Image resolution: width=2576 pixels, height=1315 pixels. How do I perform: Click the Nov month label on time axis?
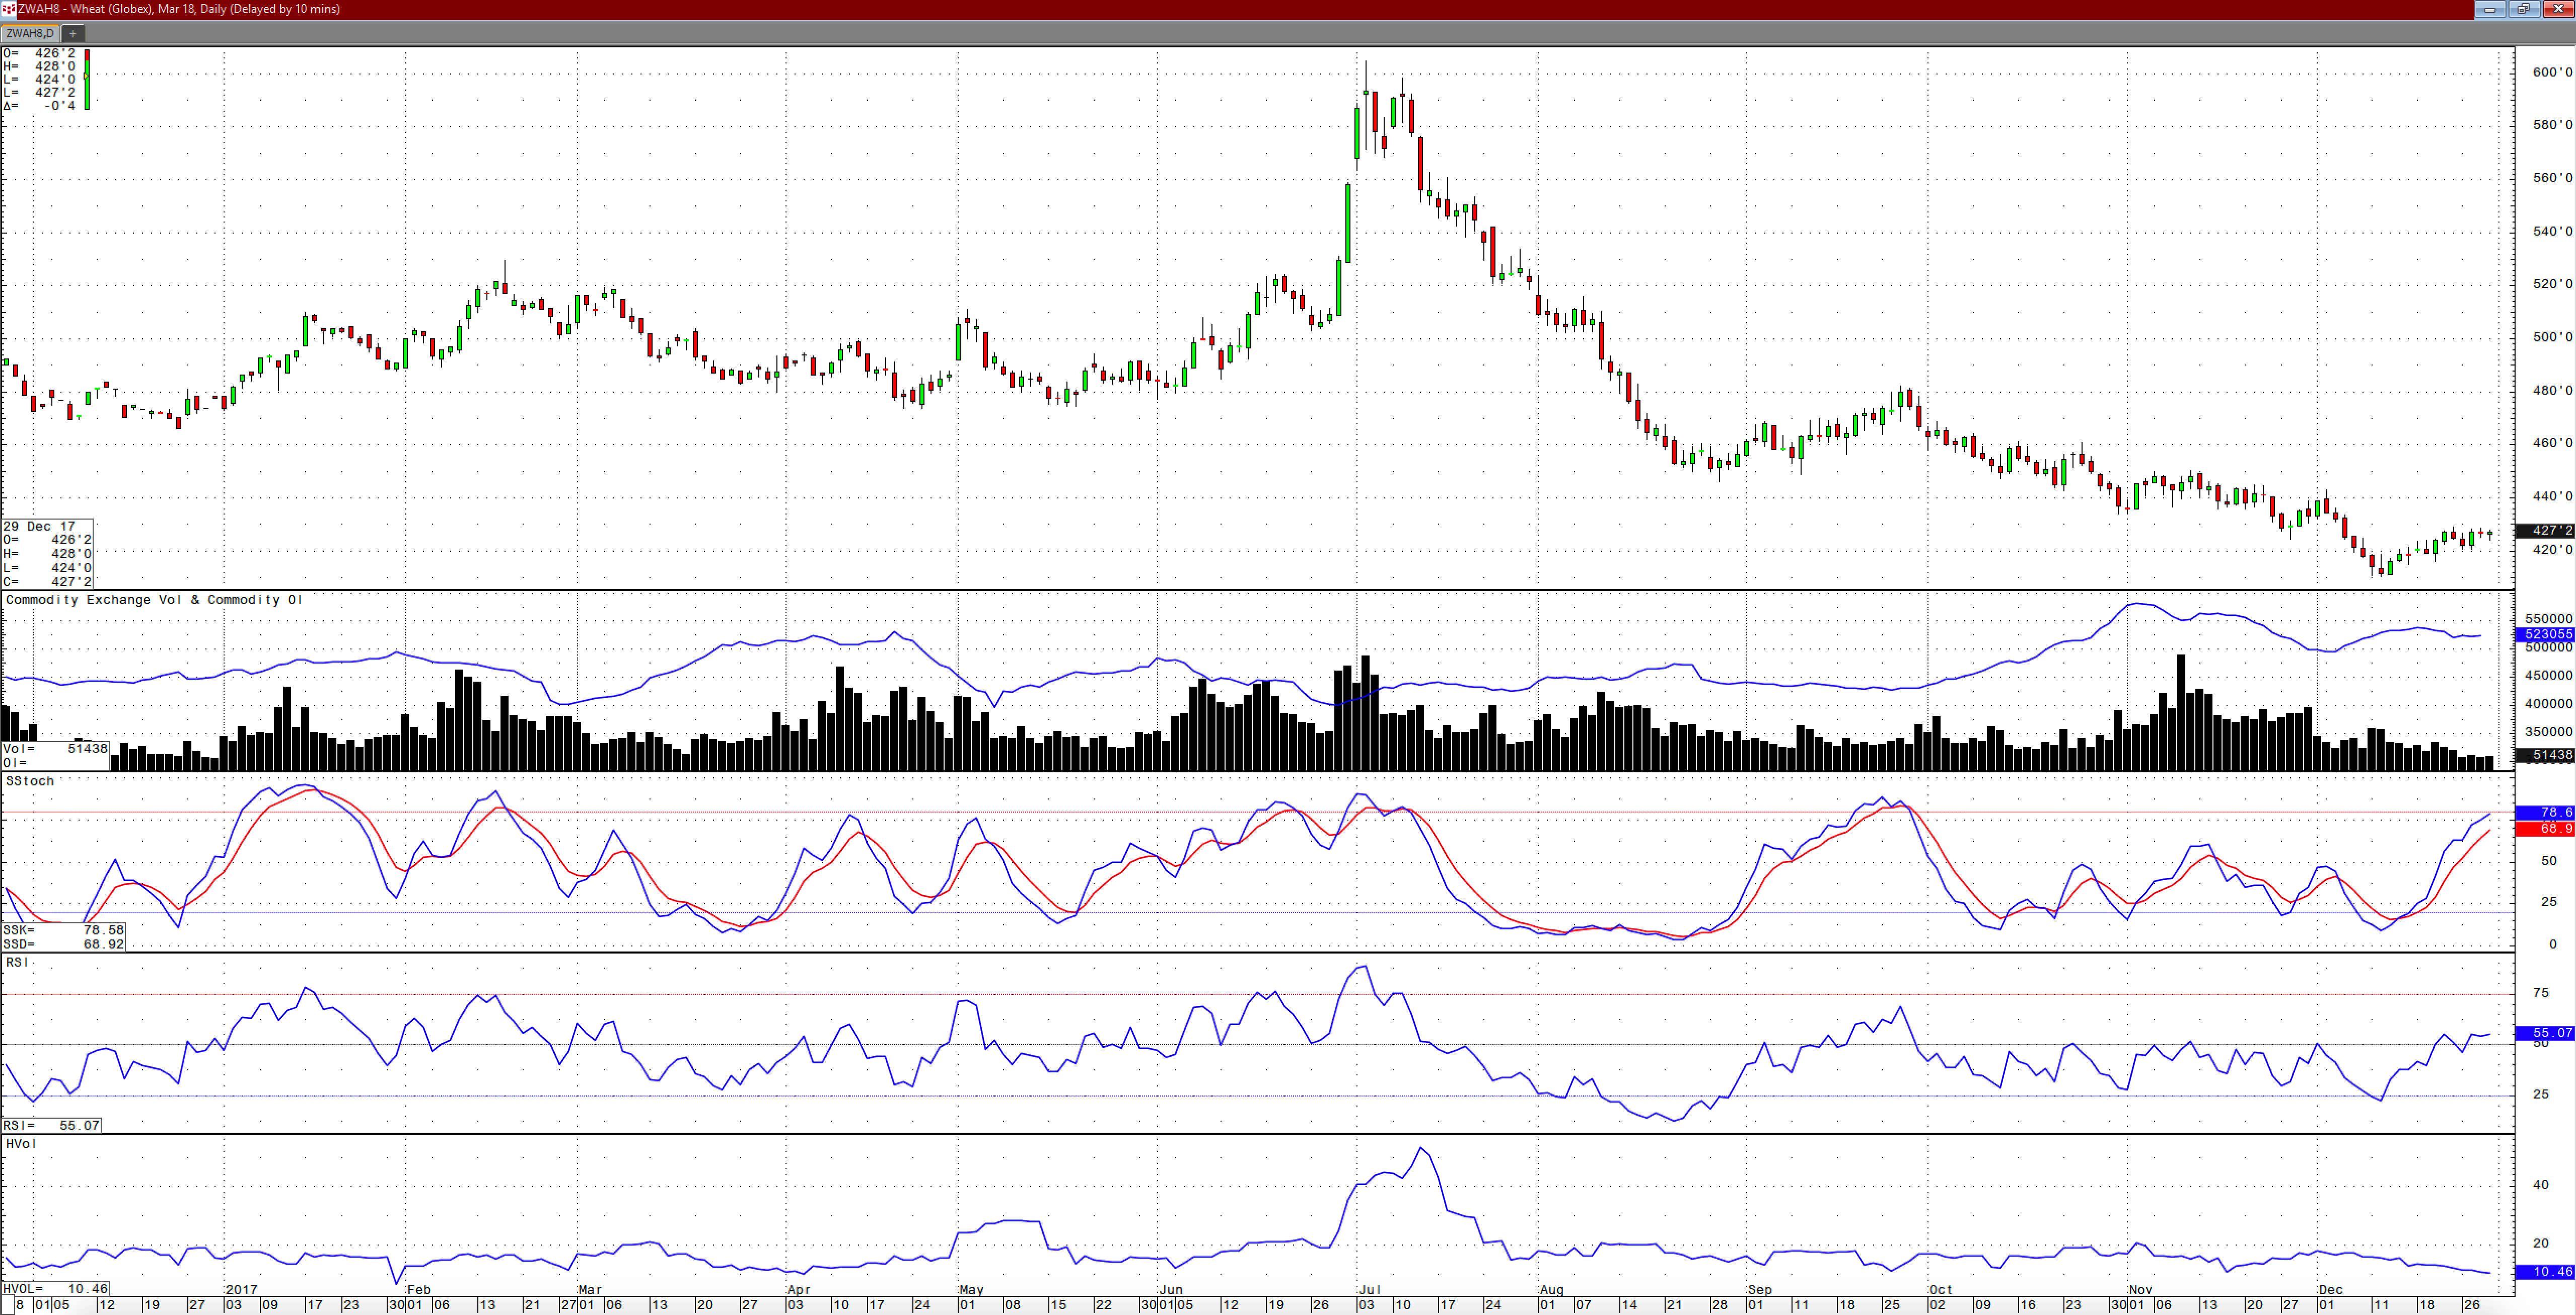click(x=2141, y=1289)
